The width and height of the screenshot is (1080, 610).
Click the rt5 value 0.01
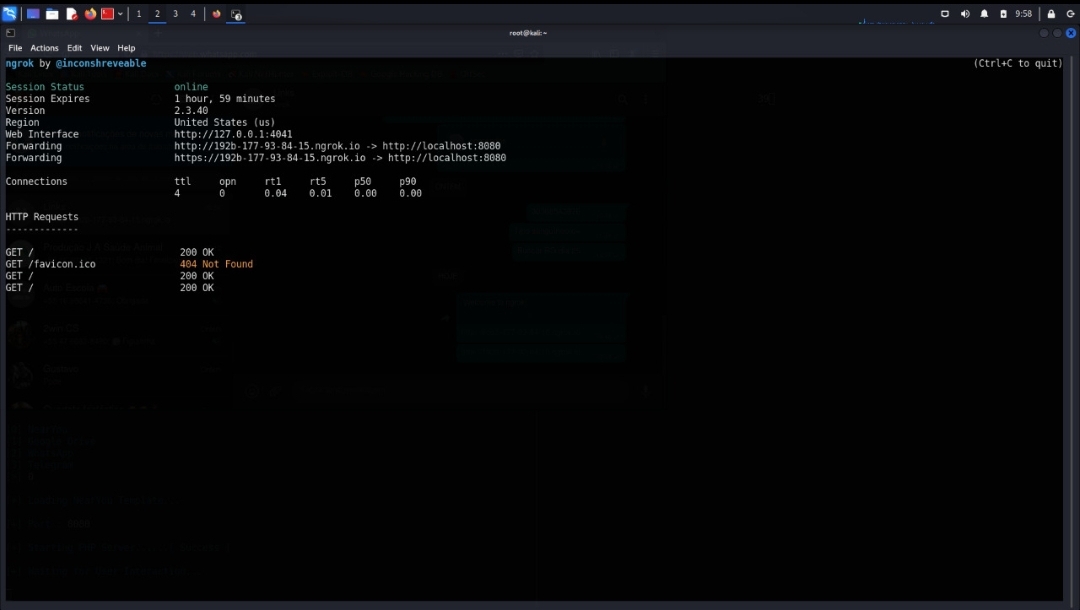click(320, 193)
